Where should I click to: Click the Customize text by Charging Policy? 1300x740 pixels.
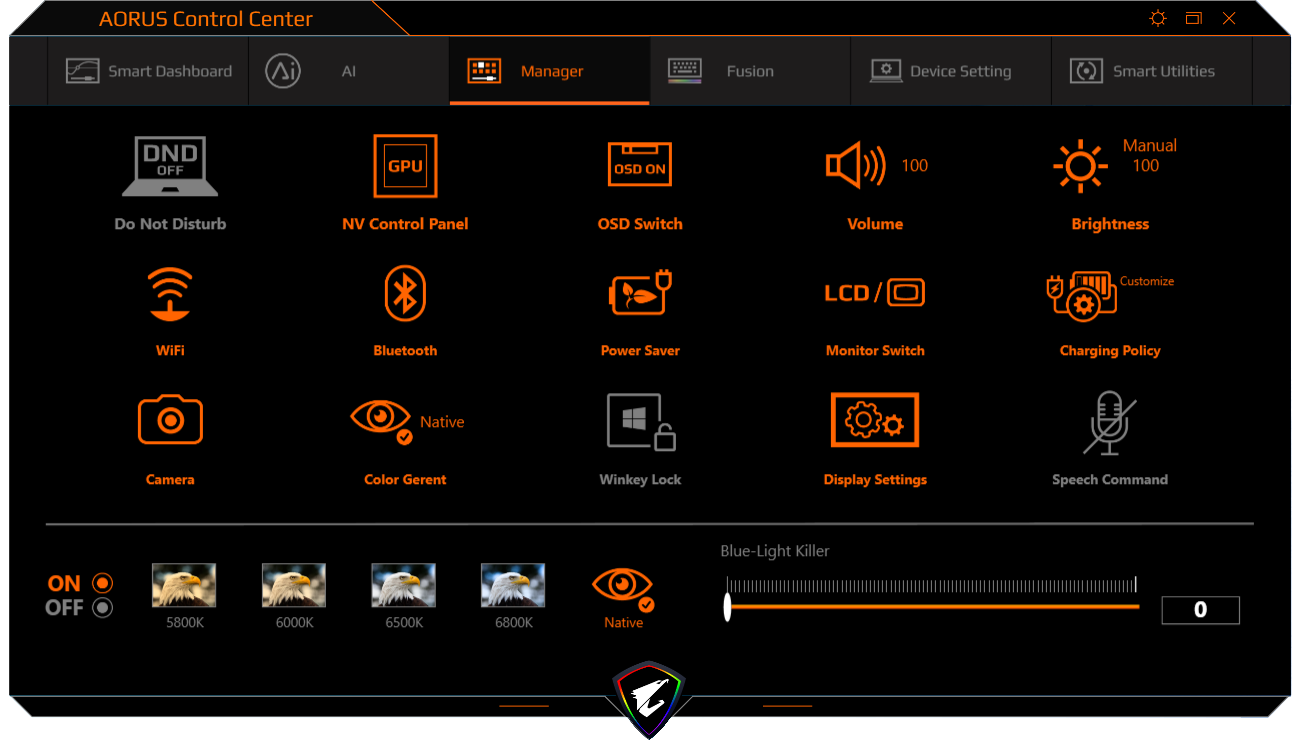tap(1147, 281)
